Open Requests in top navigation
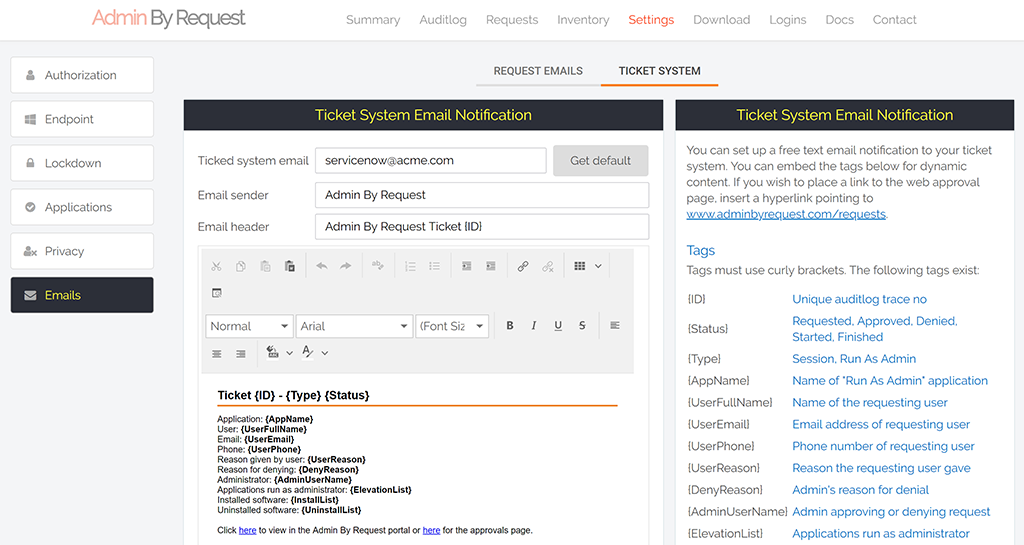Viewport: 1024px width, 545px height. tap(512, 20)
